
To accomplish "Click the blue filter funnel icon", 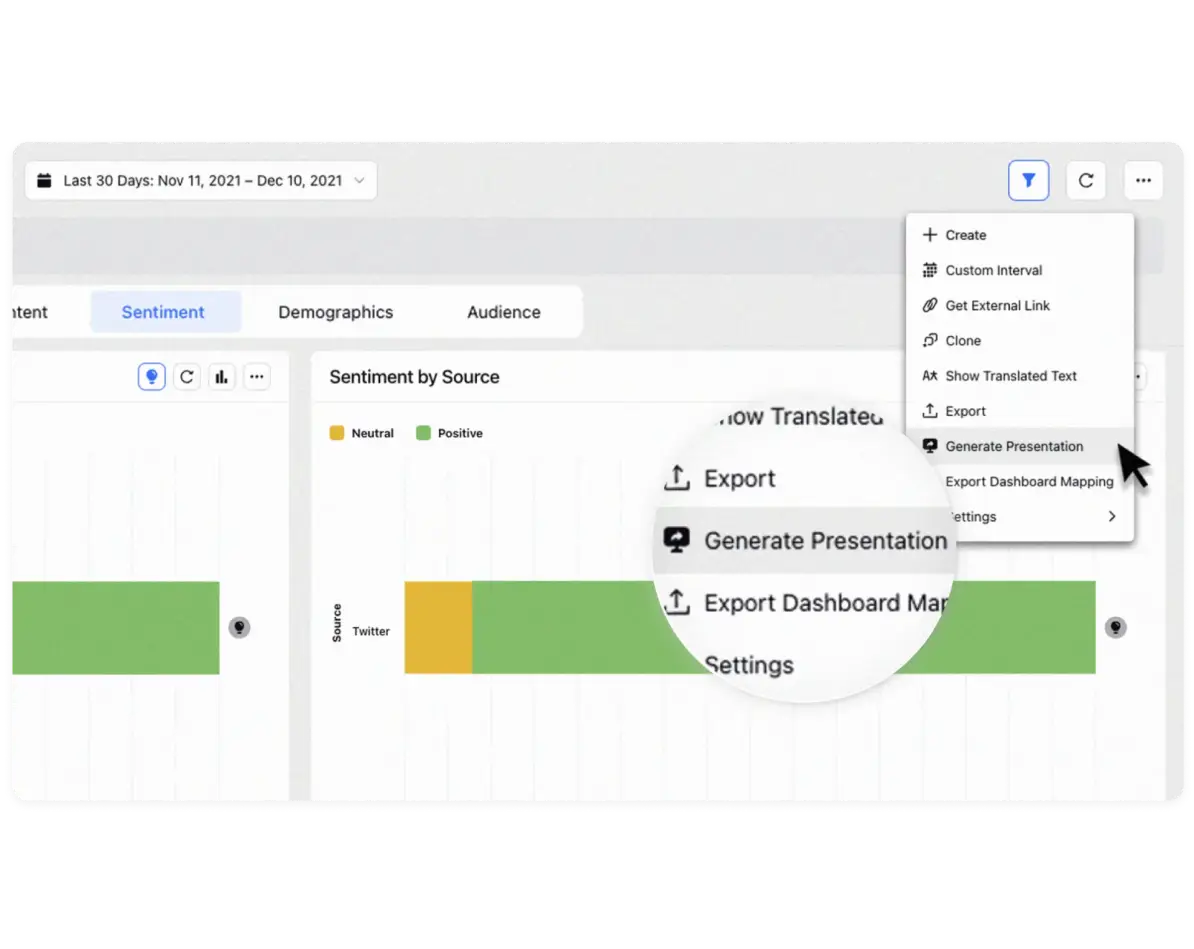I will pos(1029,180).
